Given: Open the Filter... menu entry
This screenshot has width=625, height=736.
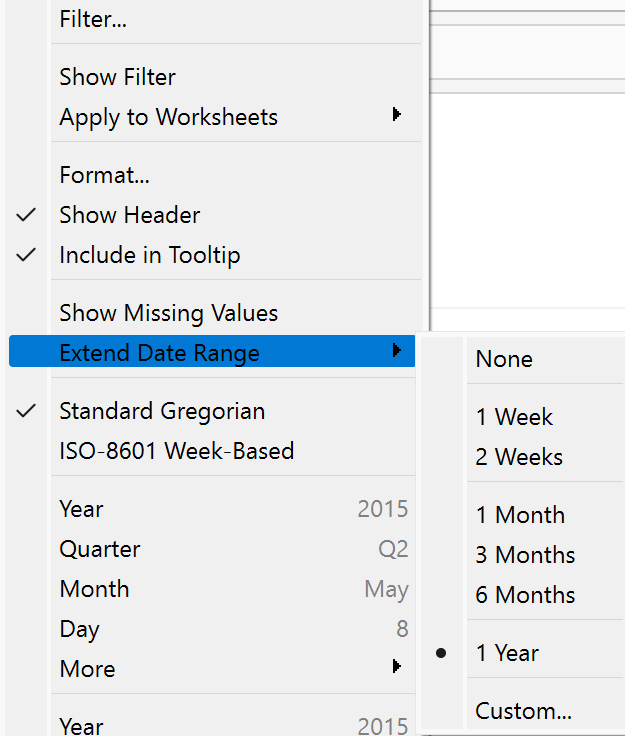Looking at the screenshot, I should click(x=93, y=19).
